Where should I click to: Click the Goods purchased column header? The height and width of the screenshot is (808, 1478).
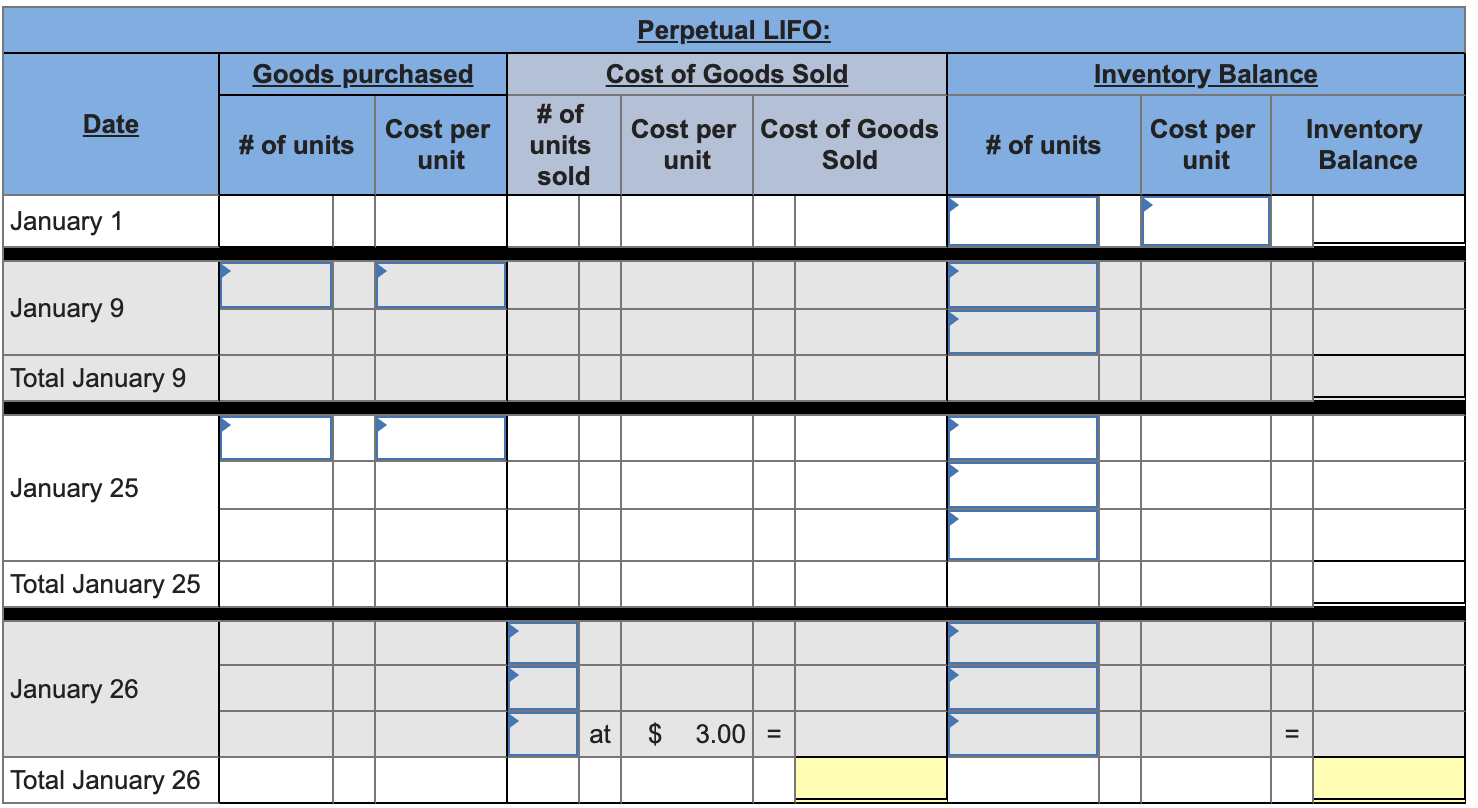click(x=363, y=74)
